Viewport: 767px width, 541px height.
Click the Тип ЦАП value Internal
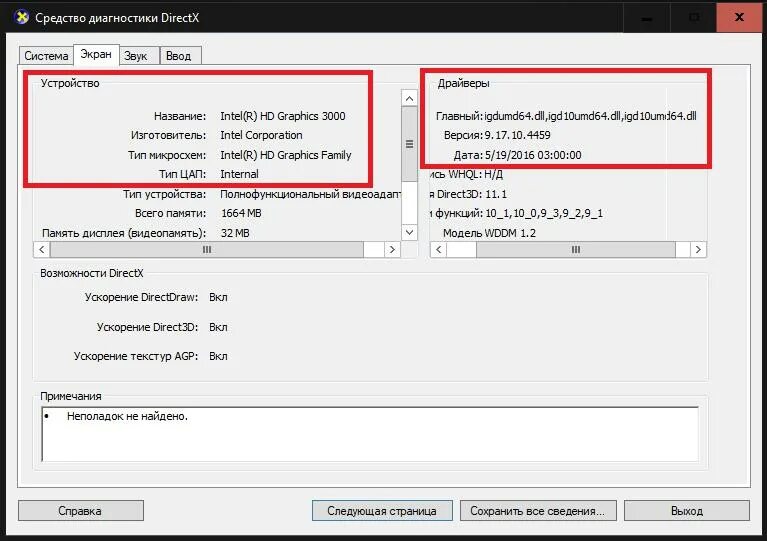point(239,174)
